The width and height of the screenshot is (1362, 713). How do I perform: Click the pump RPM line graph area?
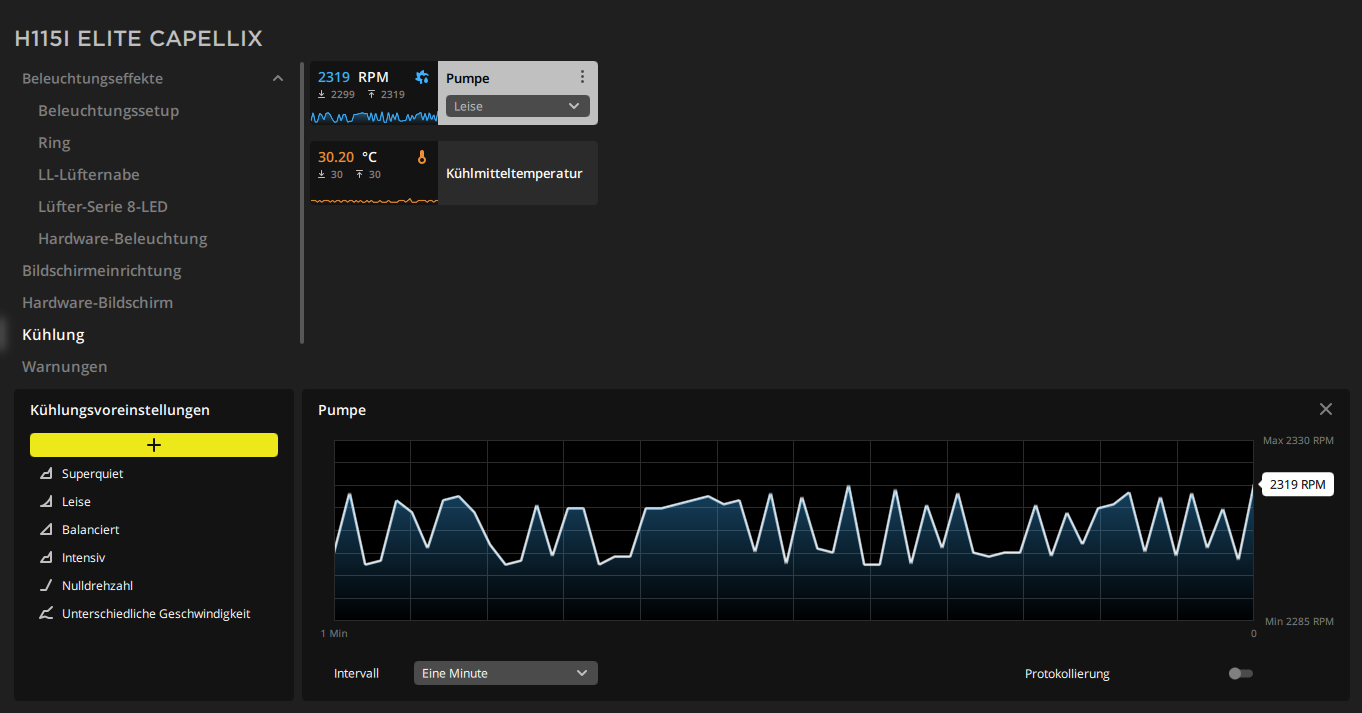click(x=793, y=530)
